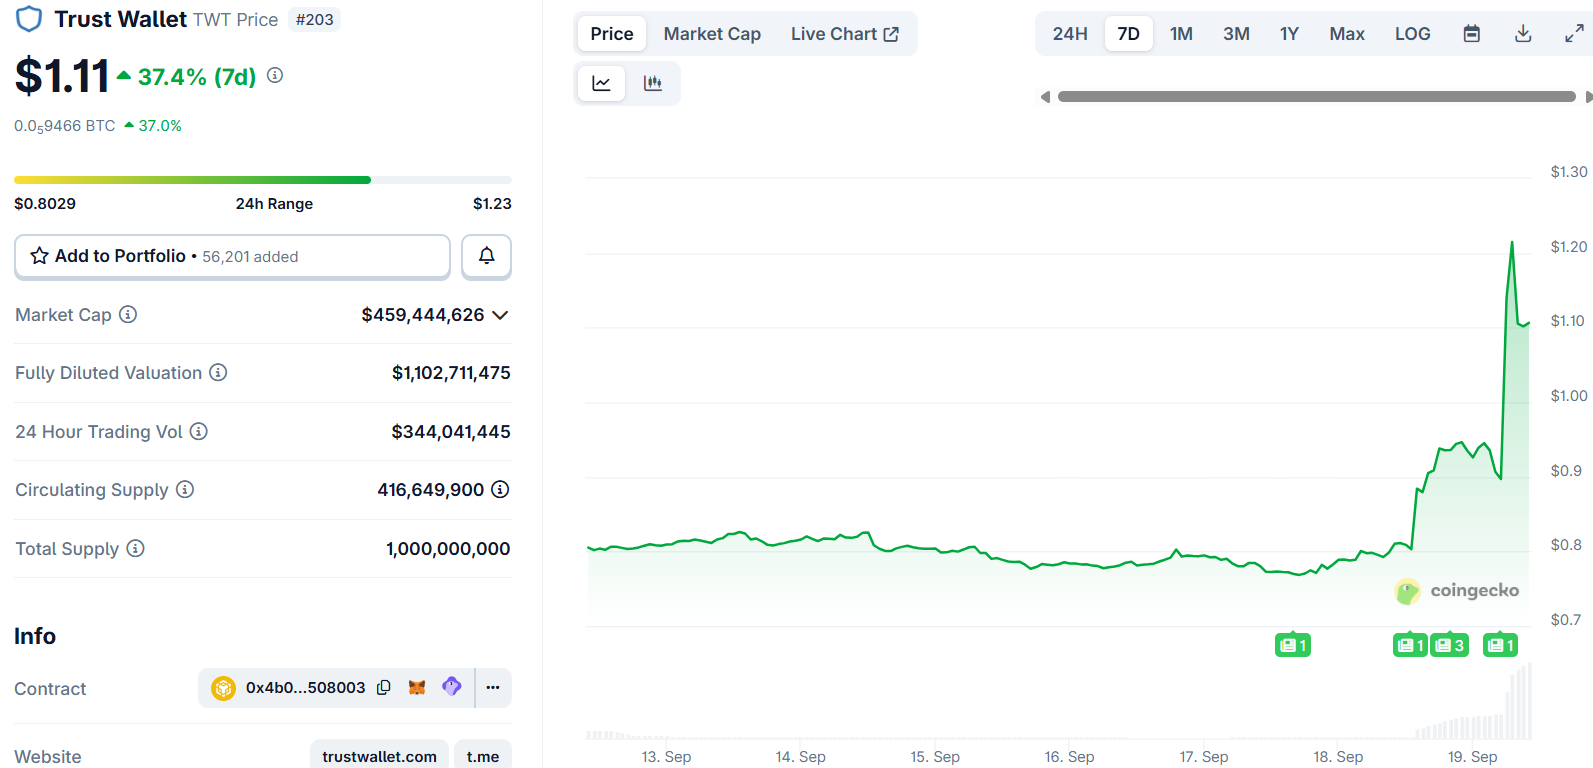Set chart range to 7D

click(1128, 34)
